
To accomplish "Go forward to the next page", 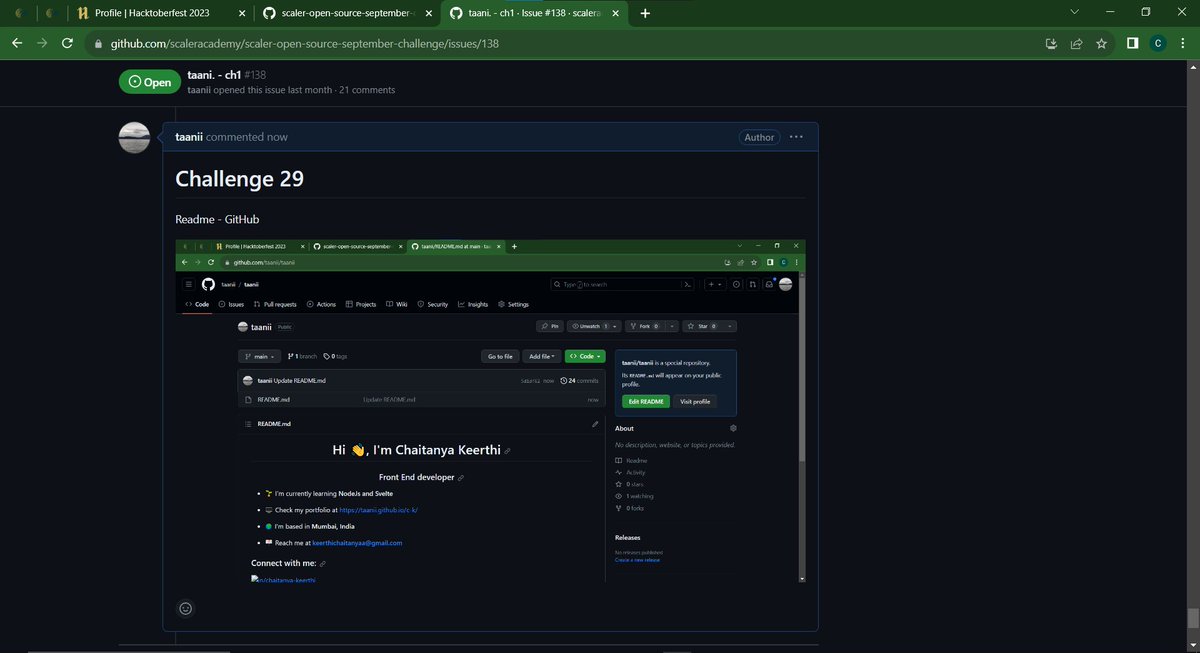I will click(x=42, y=44).
